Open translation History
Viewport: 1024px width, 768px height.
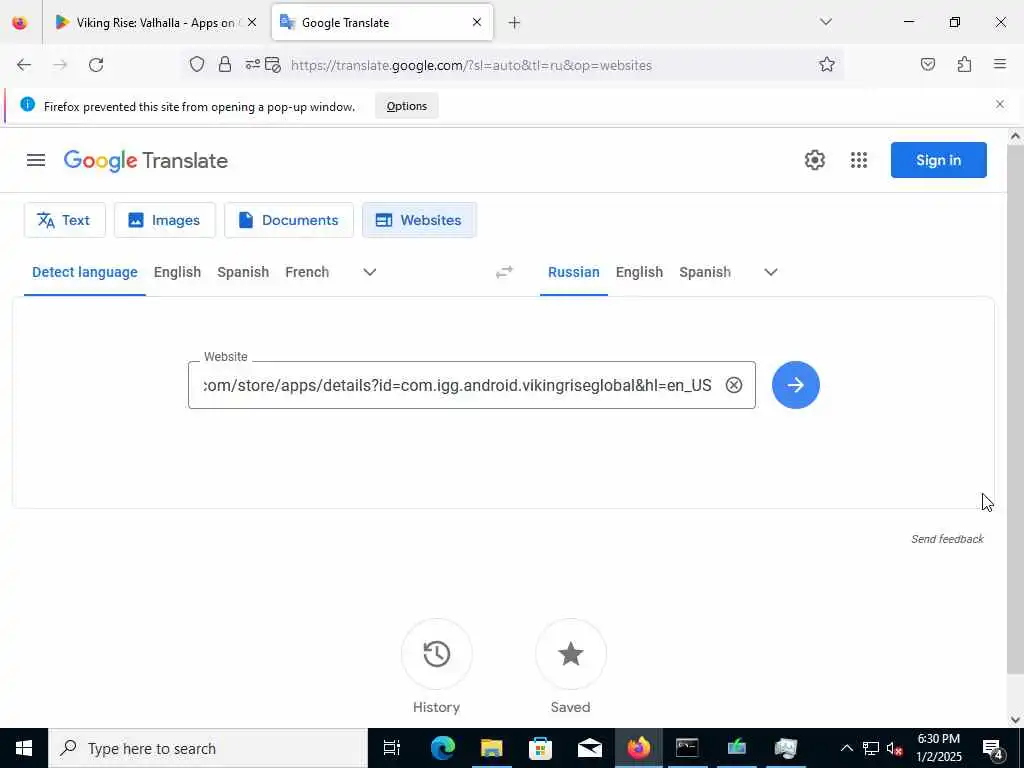pos(436,654)
